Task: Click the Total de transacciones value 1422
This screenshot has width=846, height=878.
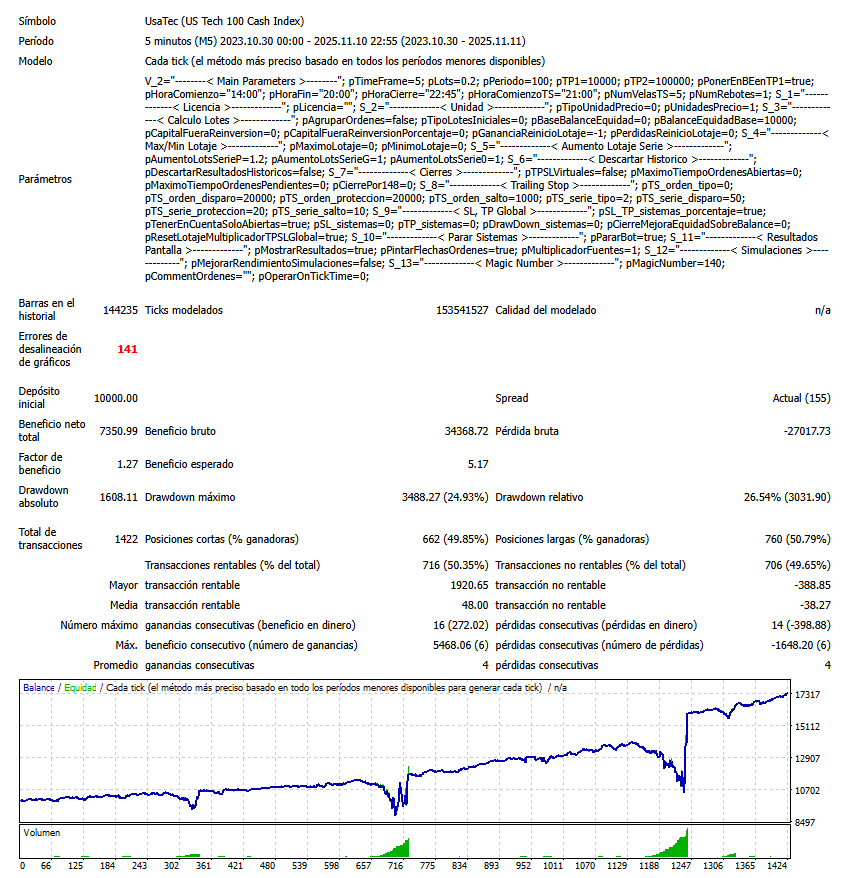Action: [126, 539]
